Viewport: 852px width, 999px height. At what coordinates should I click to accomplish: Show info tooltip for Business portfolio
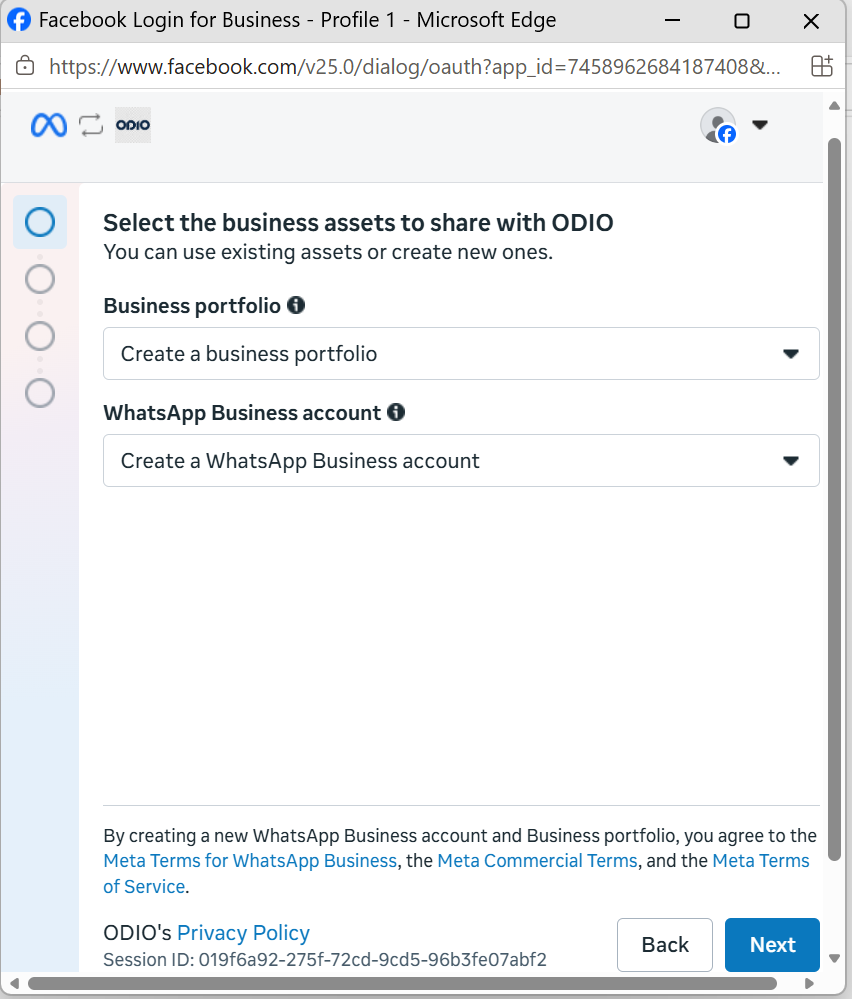[296, 305]
